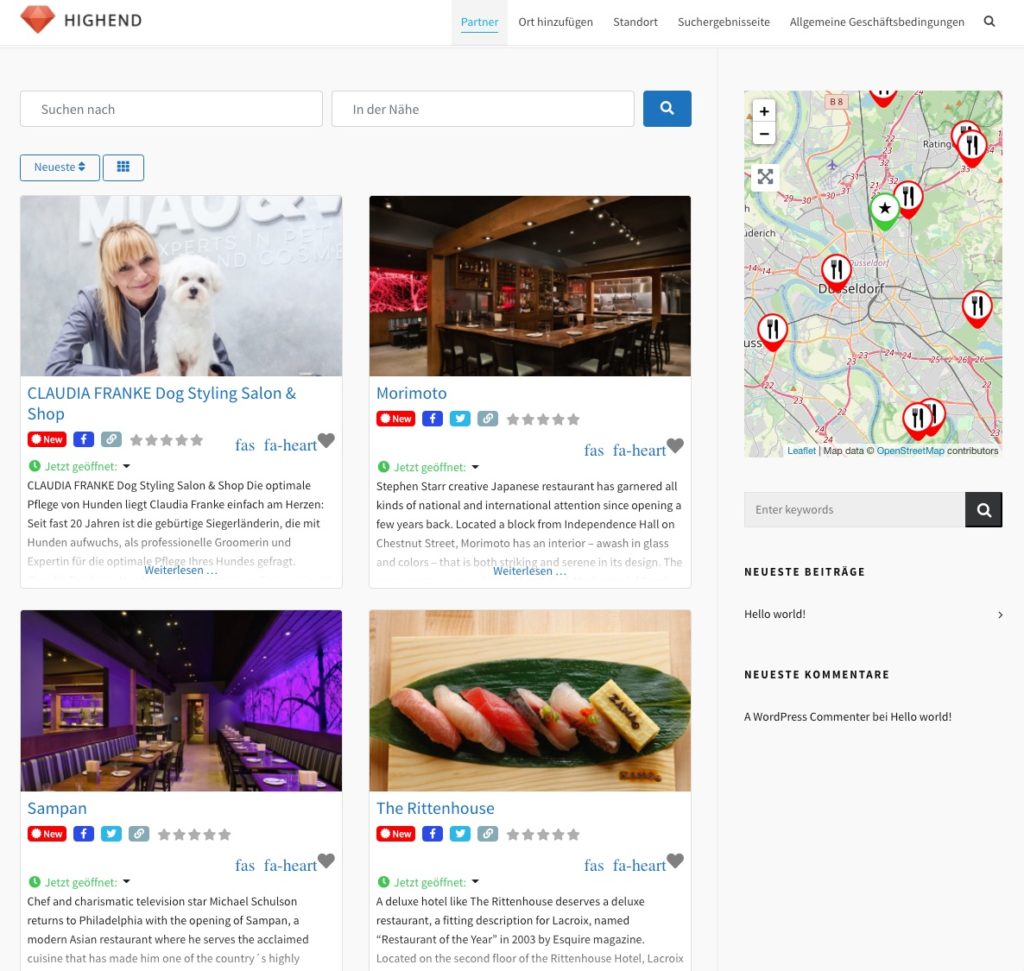Expand Morimoto opening hours
1024x971 pixels.
(475, 467)
